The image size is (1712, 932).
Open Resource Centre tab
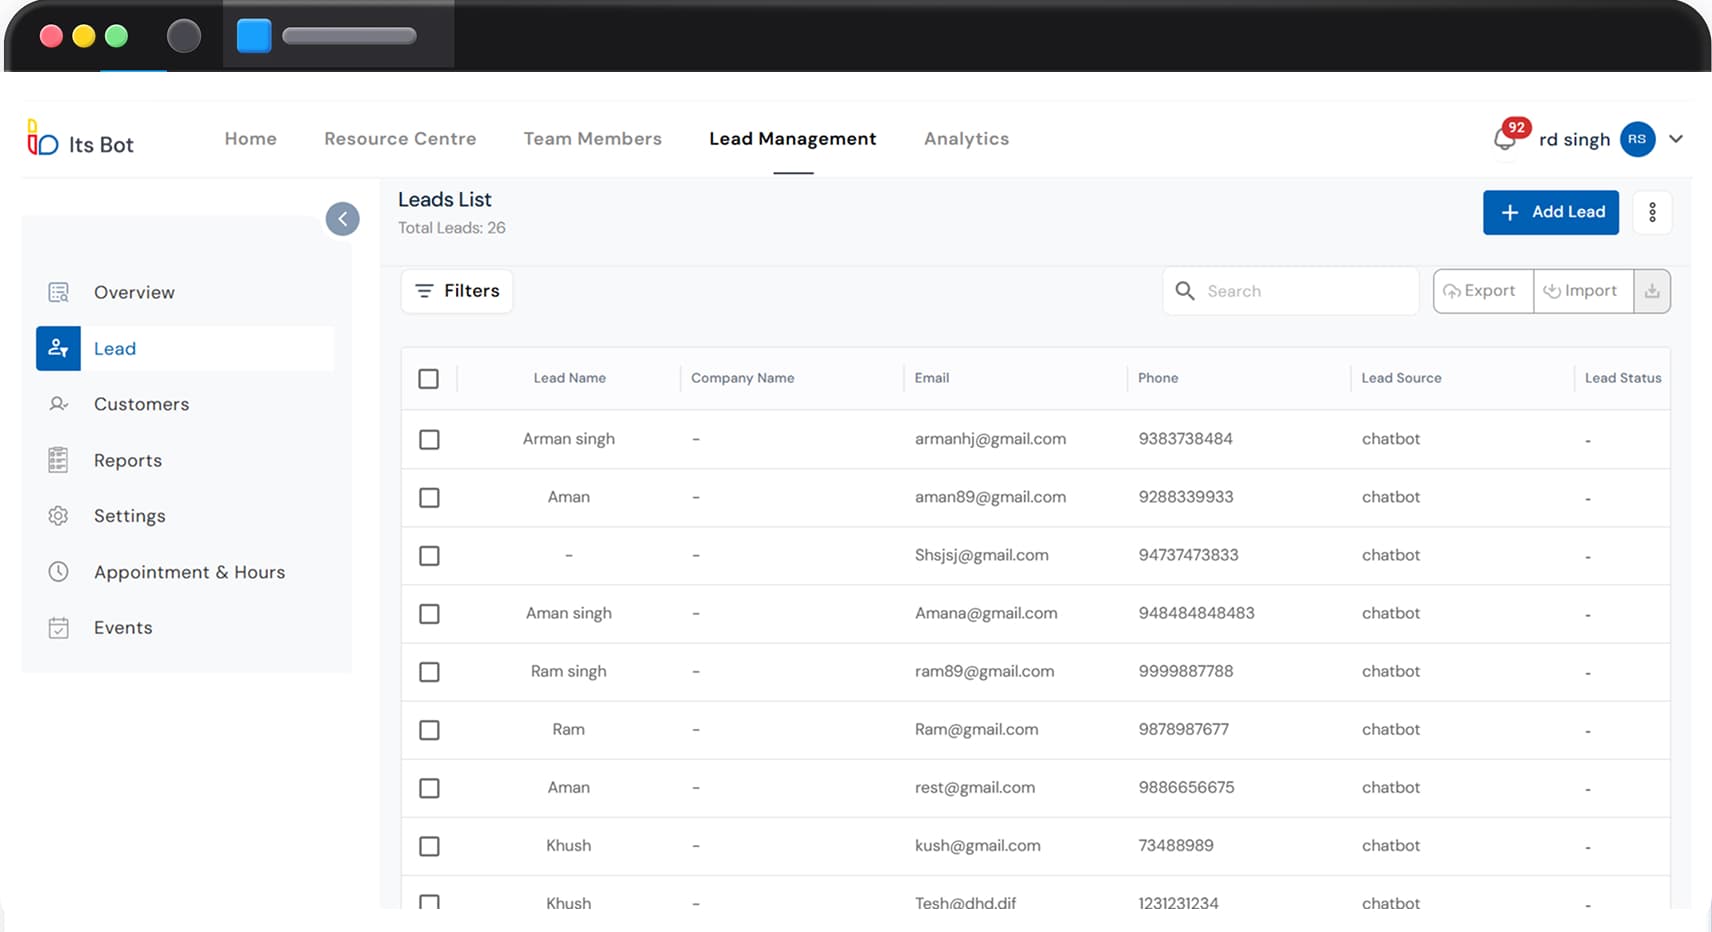(x=400, y=139)
